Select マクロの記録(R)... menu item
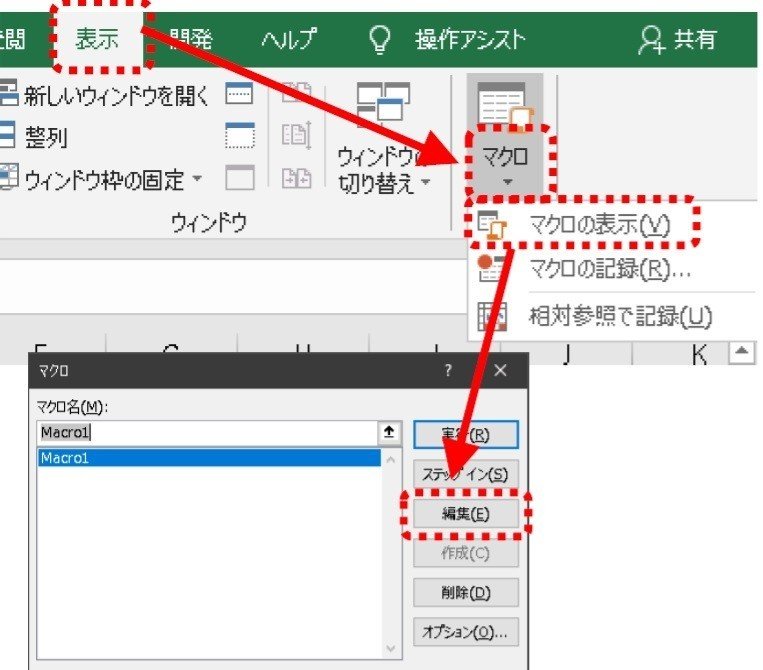This screenshot has width=763, height=670. click(612, 269)
